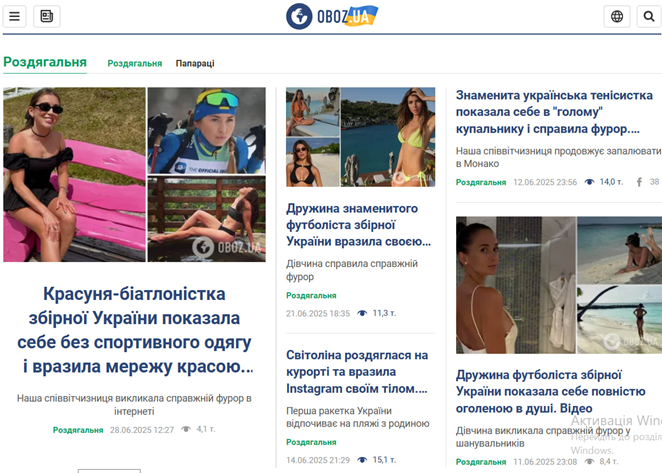Open headline Красуня-біатлоністка збірної України
This screenshot has height=473, width=662.
[134, 330]
